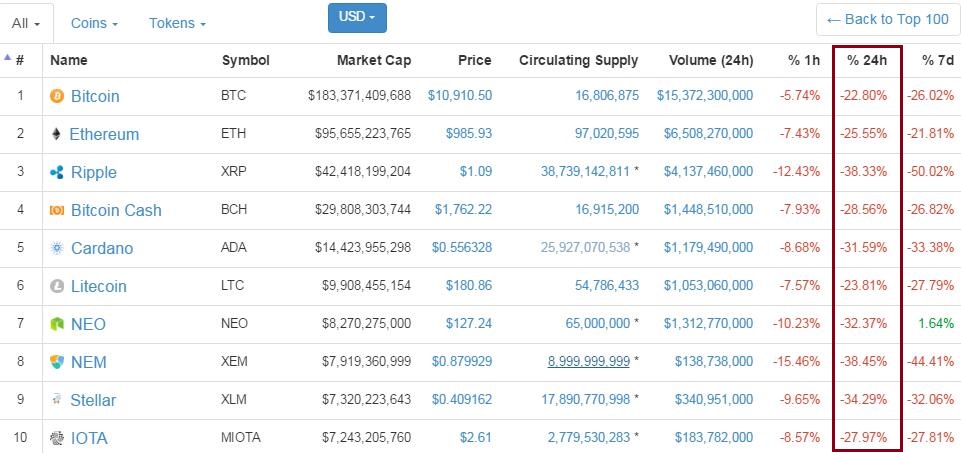The image size is (961, 453).
Task: Click the Bitcoin Cash logo icon
Action: (x=57, y=211)
